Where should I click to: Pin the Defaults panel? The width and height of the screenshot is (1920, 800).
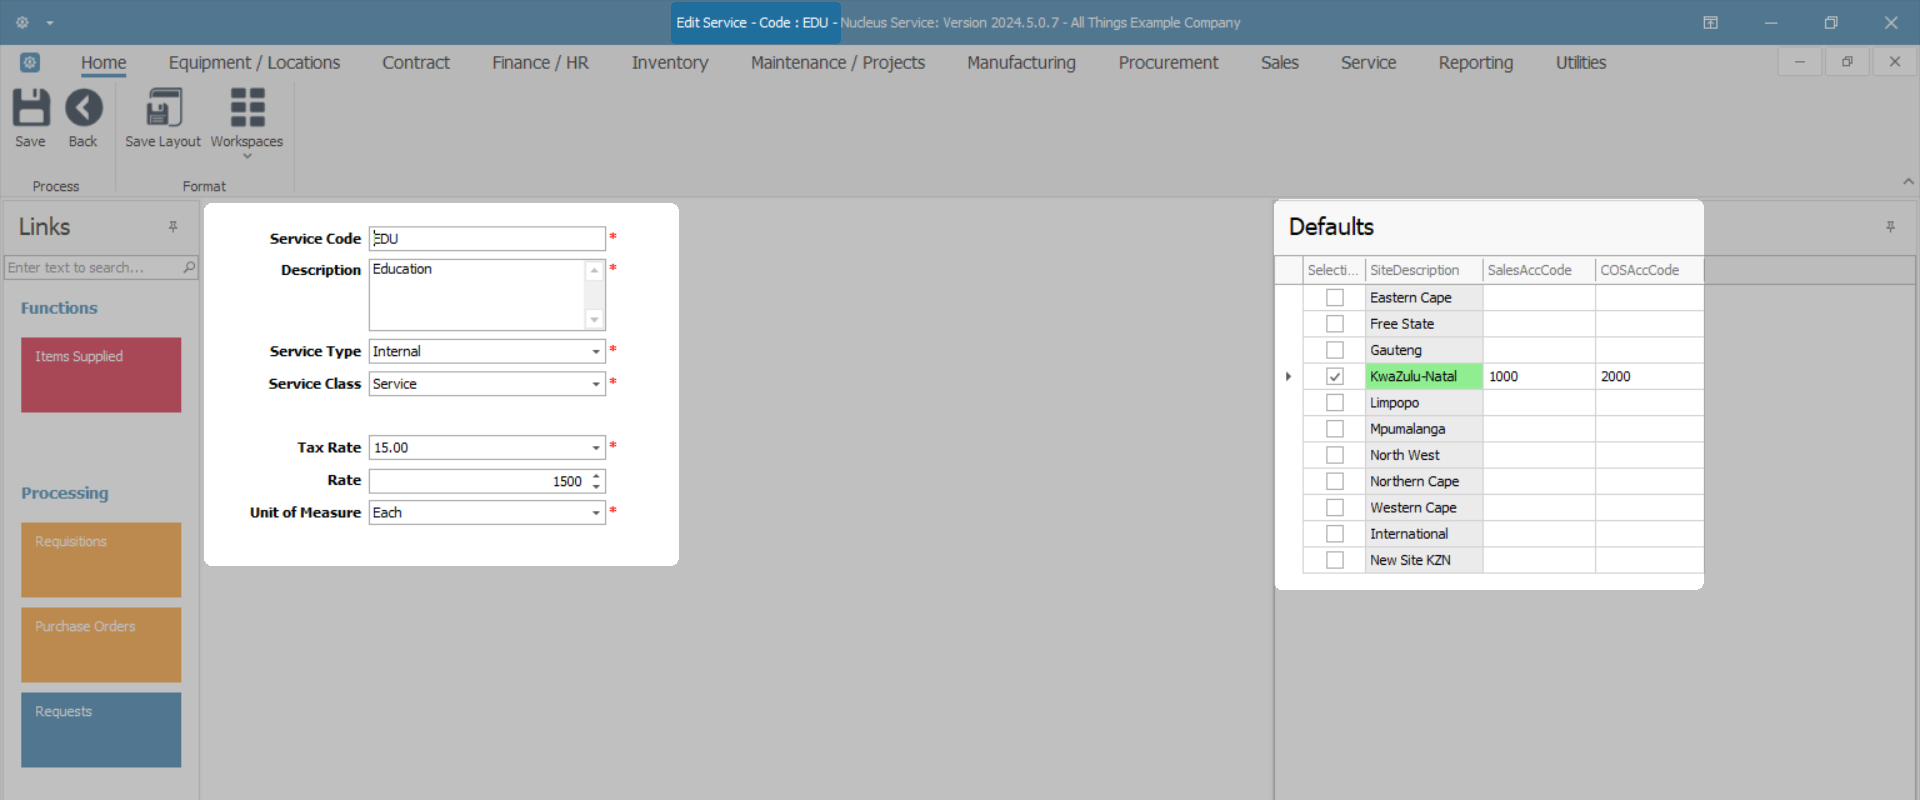pyautogui.click(x=1890, y=227)
